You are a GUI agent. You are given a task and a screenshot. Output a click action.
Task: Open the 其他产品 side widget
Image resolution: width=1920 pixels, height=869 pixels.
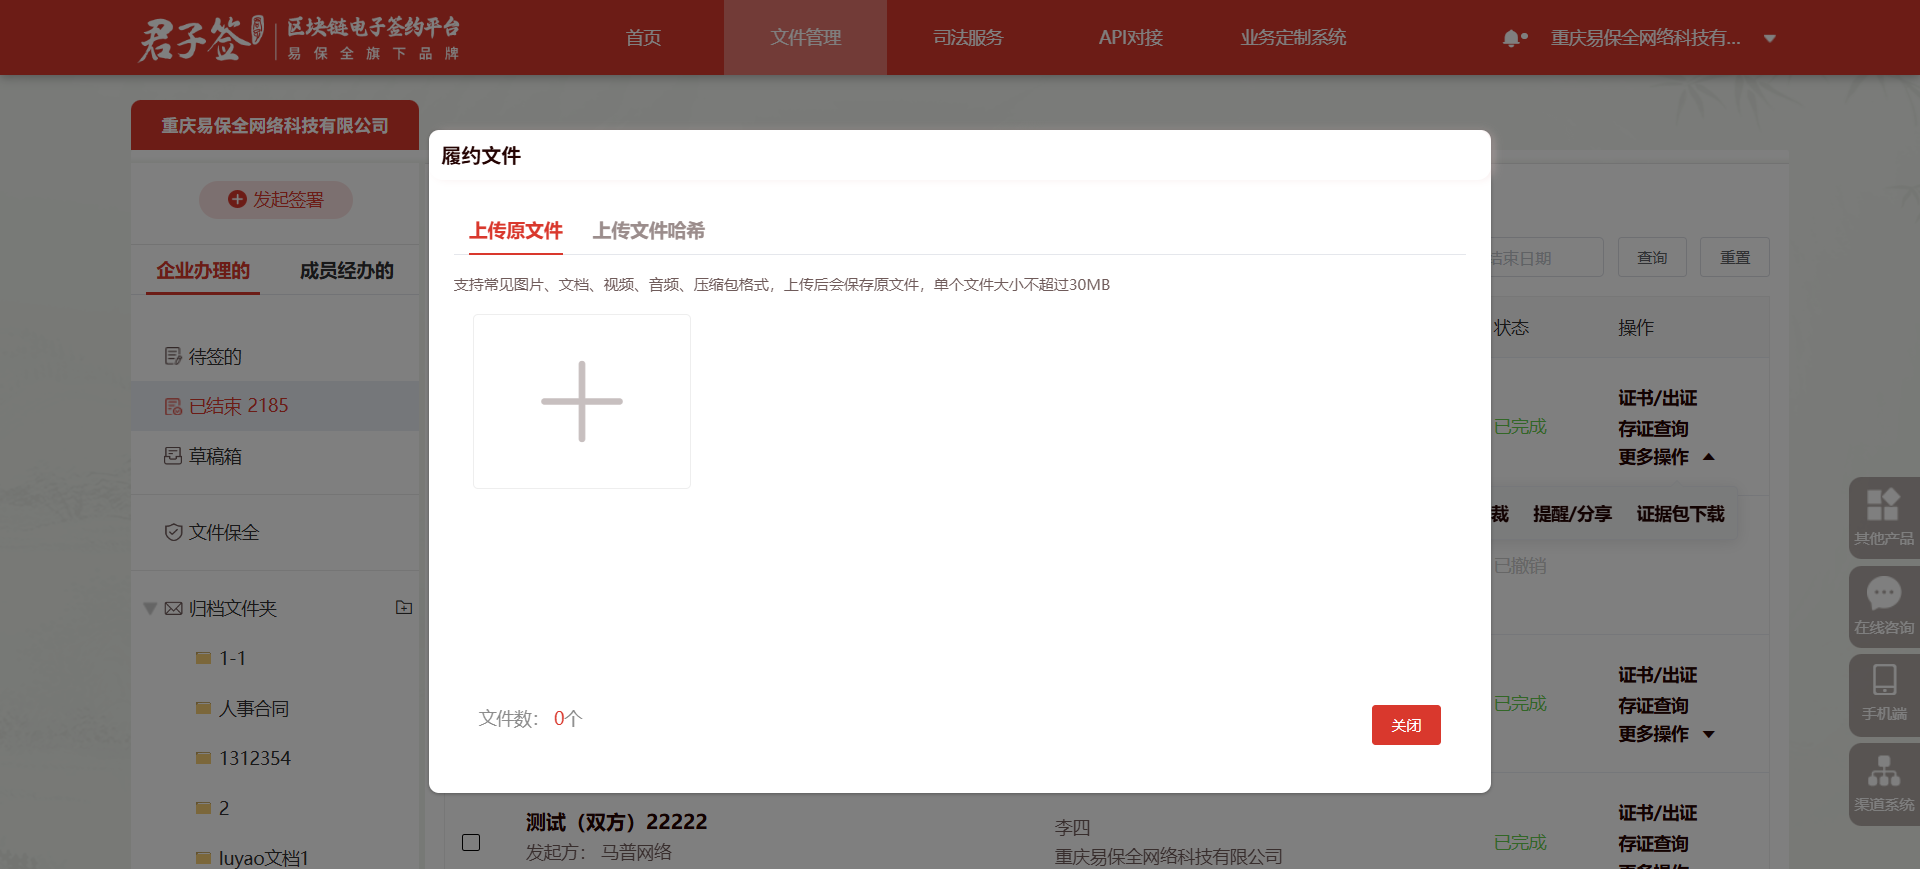pos(1883,516)
